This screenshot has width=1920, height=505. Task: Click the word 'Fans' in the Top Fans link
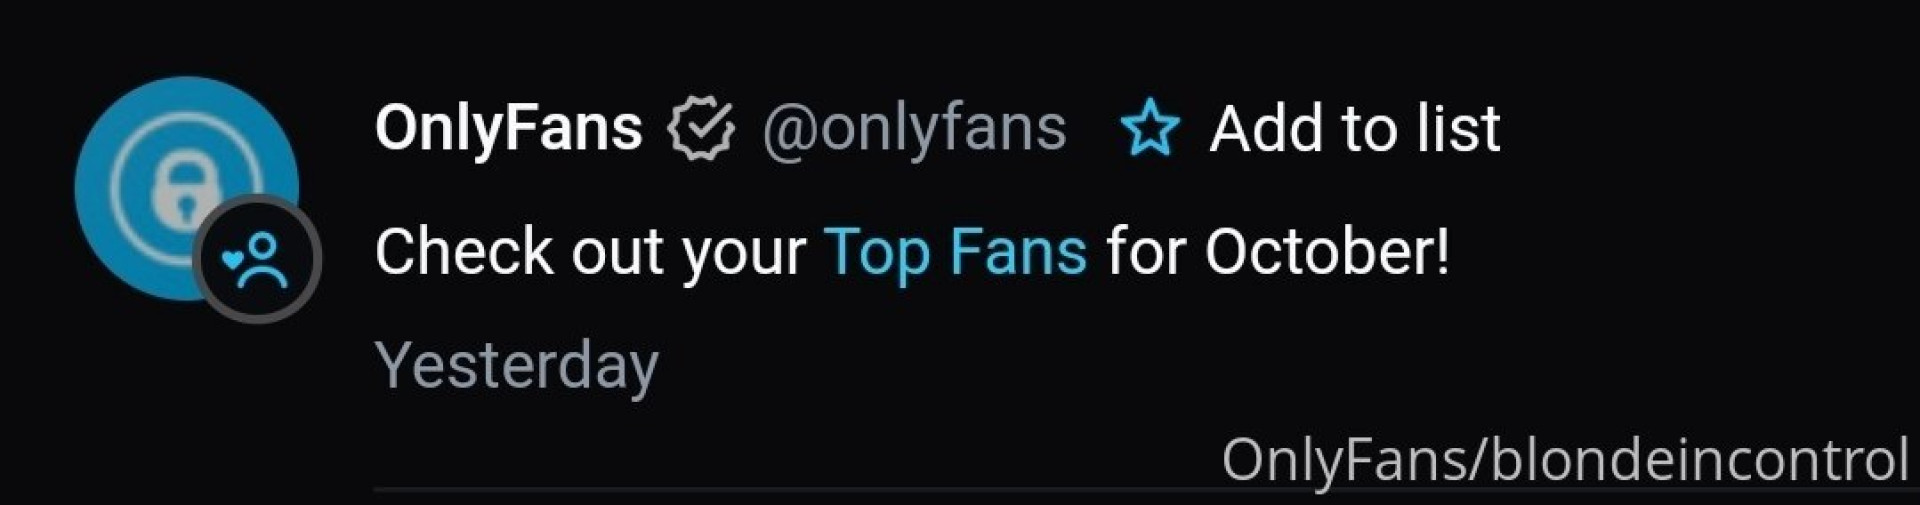click(x=1018, y=251)
